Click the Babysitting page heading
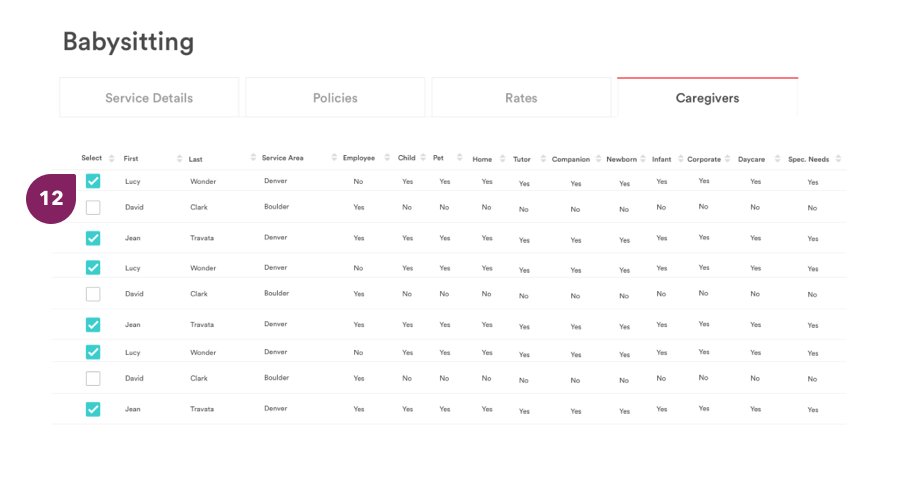The image size is (900, 484). click(x=129, y=42)
